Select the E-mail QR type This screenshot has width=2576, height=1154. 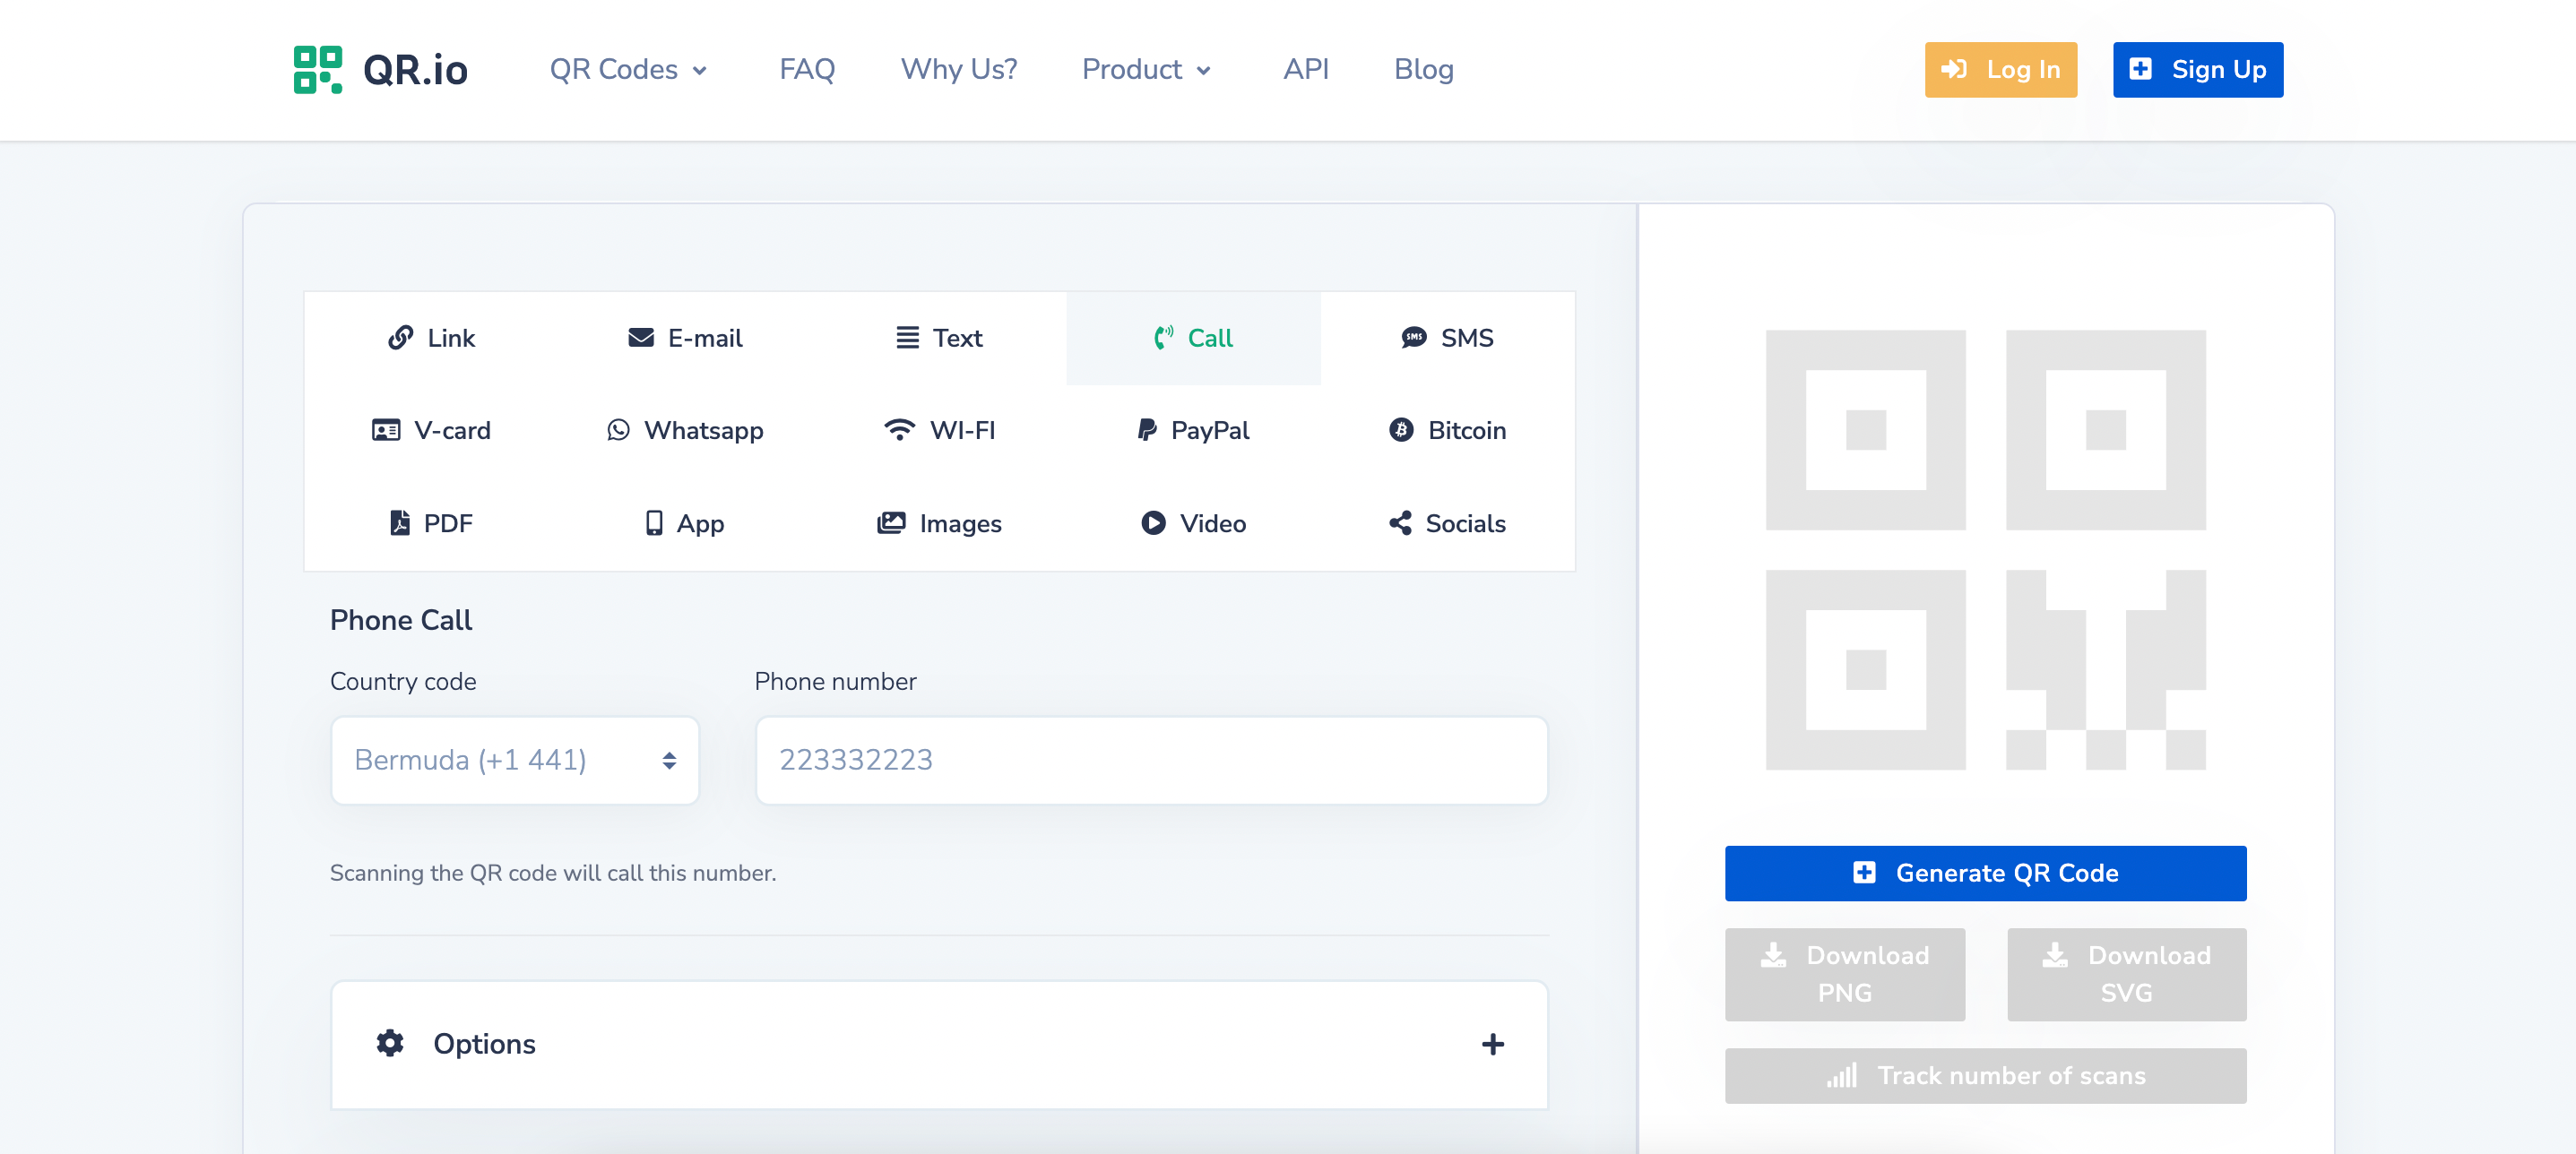click(x=685, y=338)
